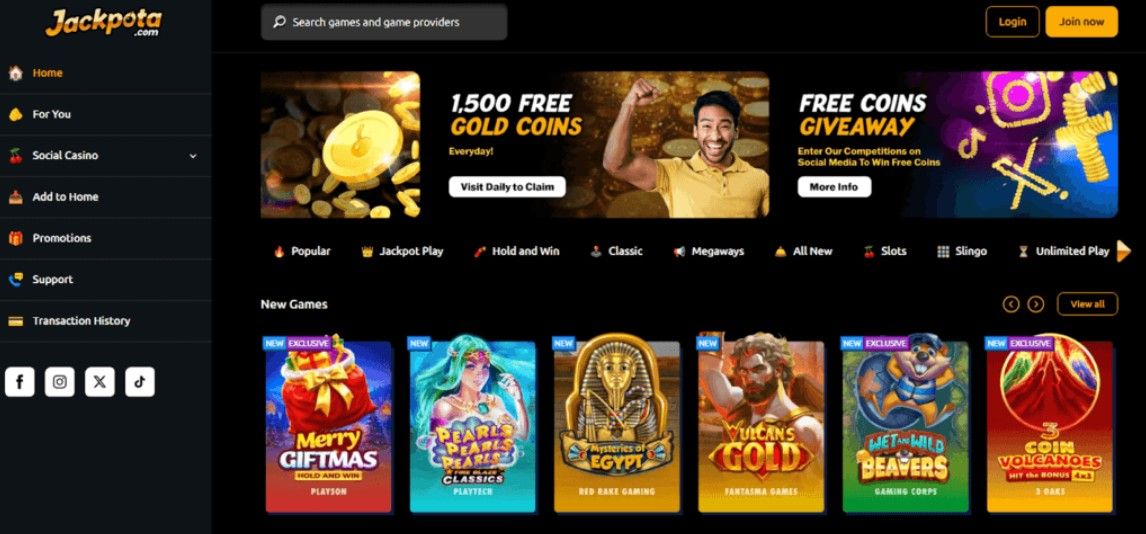
Task: Focus the search games input field
Action: coord(384,22)
